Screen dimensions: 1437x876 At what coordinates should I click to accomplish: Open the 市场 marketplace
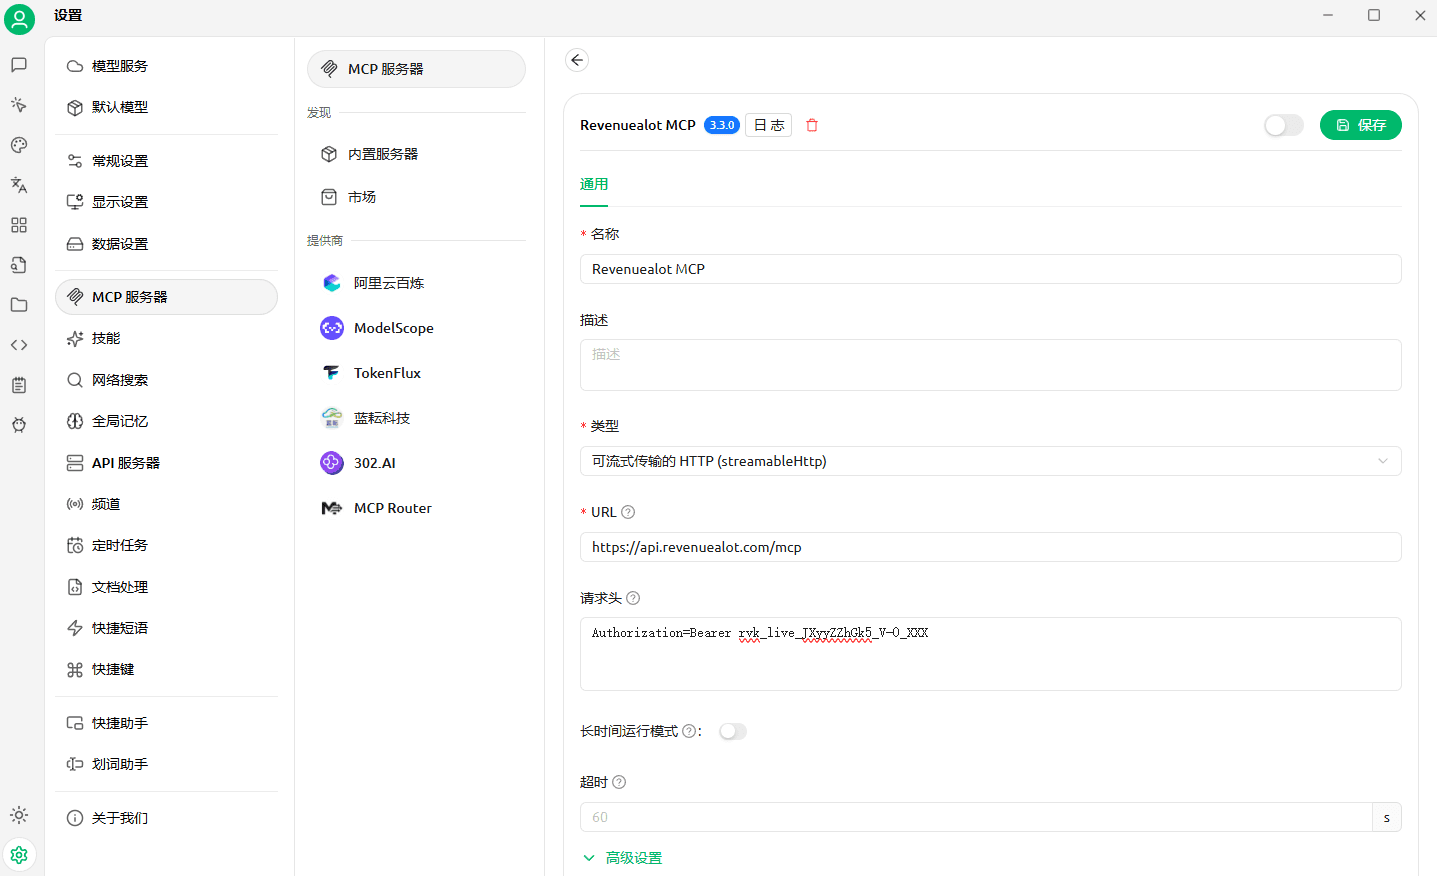pyautogui.click(x=416, y=197)
